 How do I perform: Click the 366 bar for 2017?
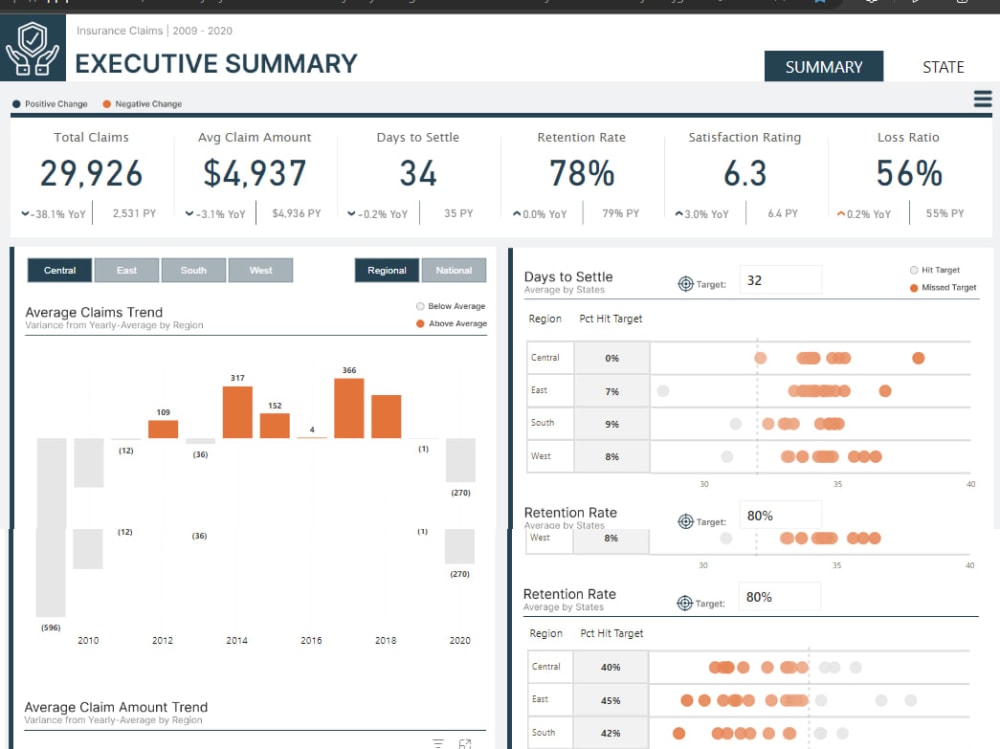click(x=349, y=408)
